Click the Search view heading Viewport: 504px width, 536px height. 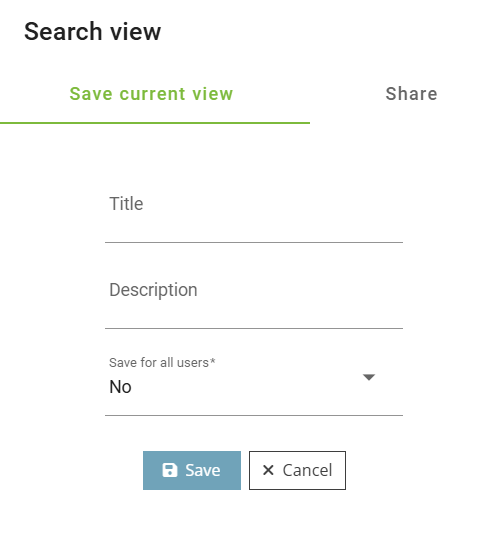[92, 31]
